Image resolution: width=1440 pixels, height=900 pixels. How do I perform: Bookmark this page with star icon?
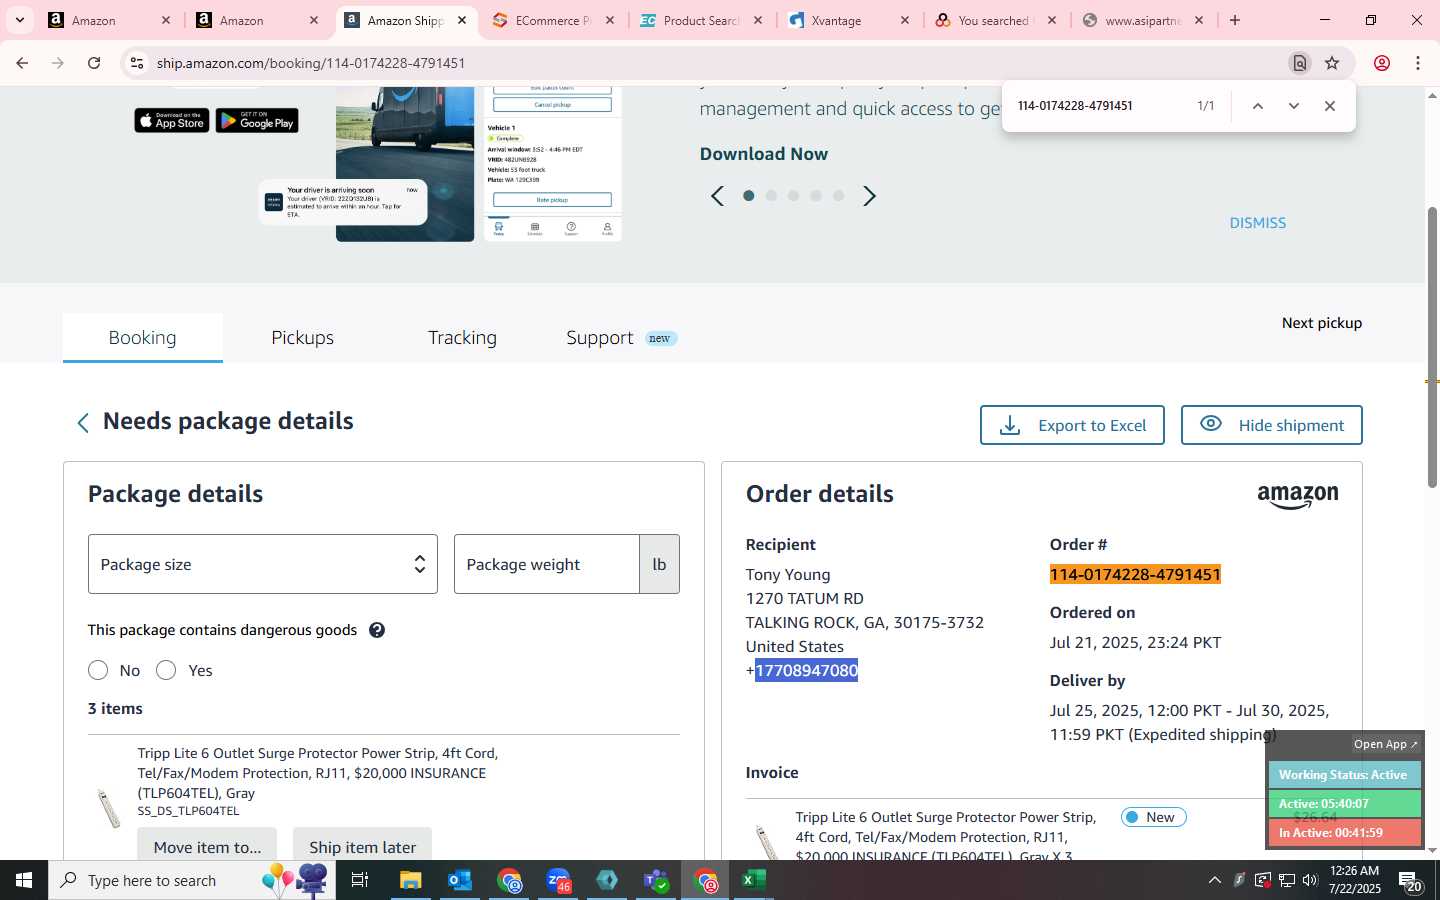1332,63
